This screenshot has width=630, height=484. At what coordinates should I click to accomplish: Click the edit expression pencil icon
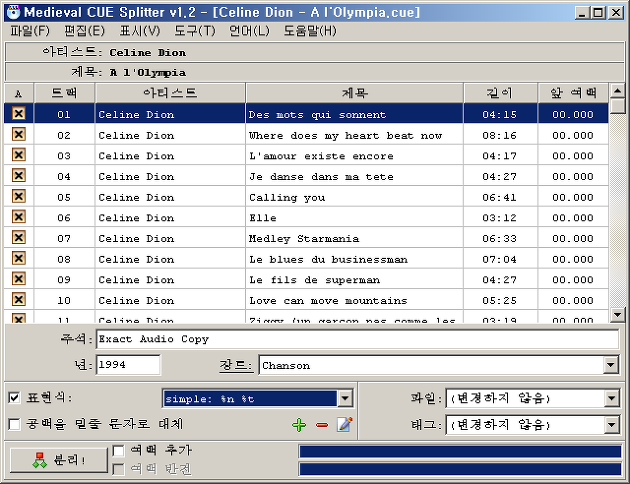[x=344, y=424]
